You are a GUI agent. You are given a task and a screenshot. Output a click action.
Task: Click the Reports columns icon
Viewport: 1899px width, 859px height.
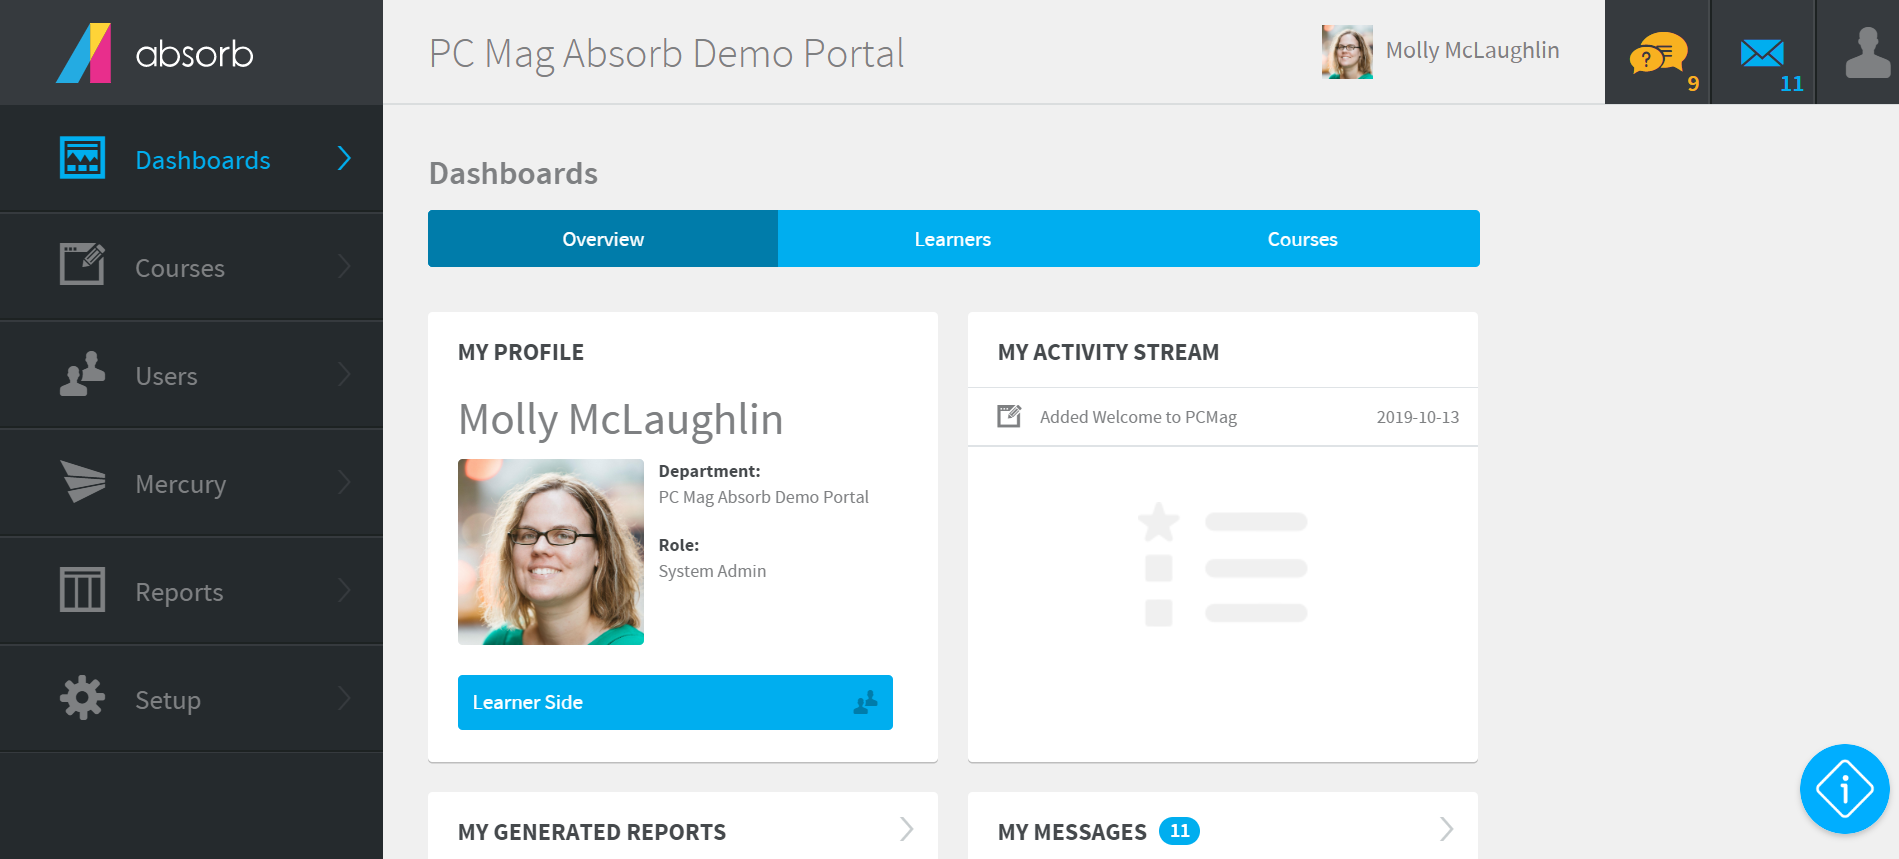82,589
